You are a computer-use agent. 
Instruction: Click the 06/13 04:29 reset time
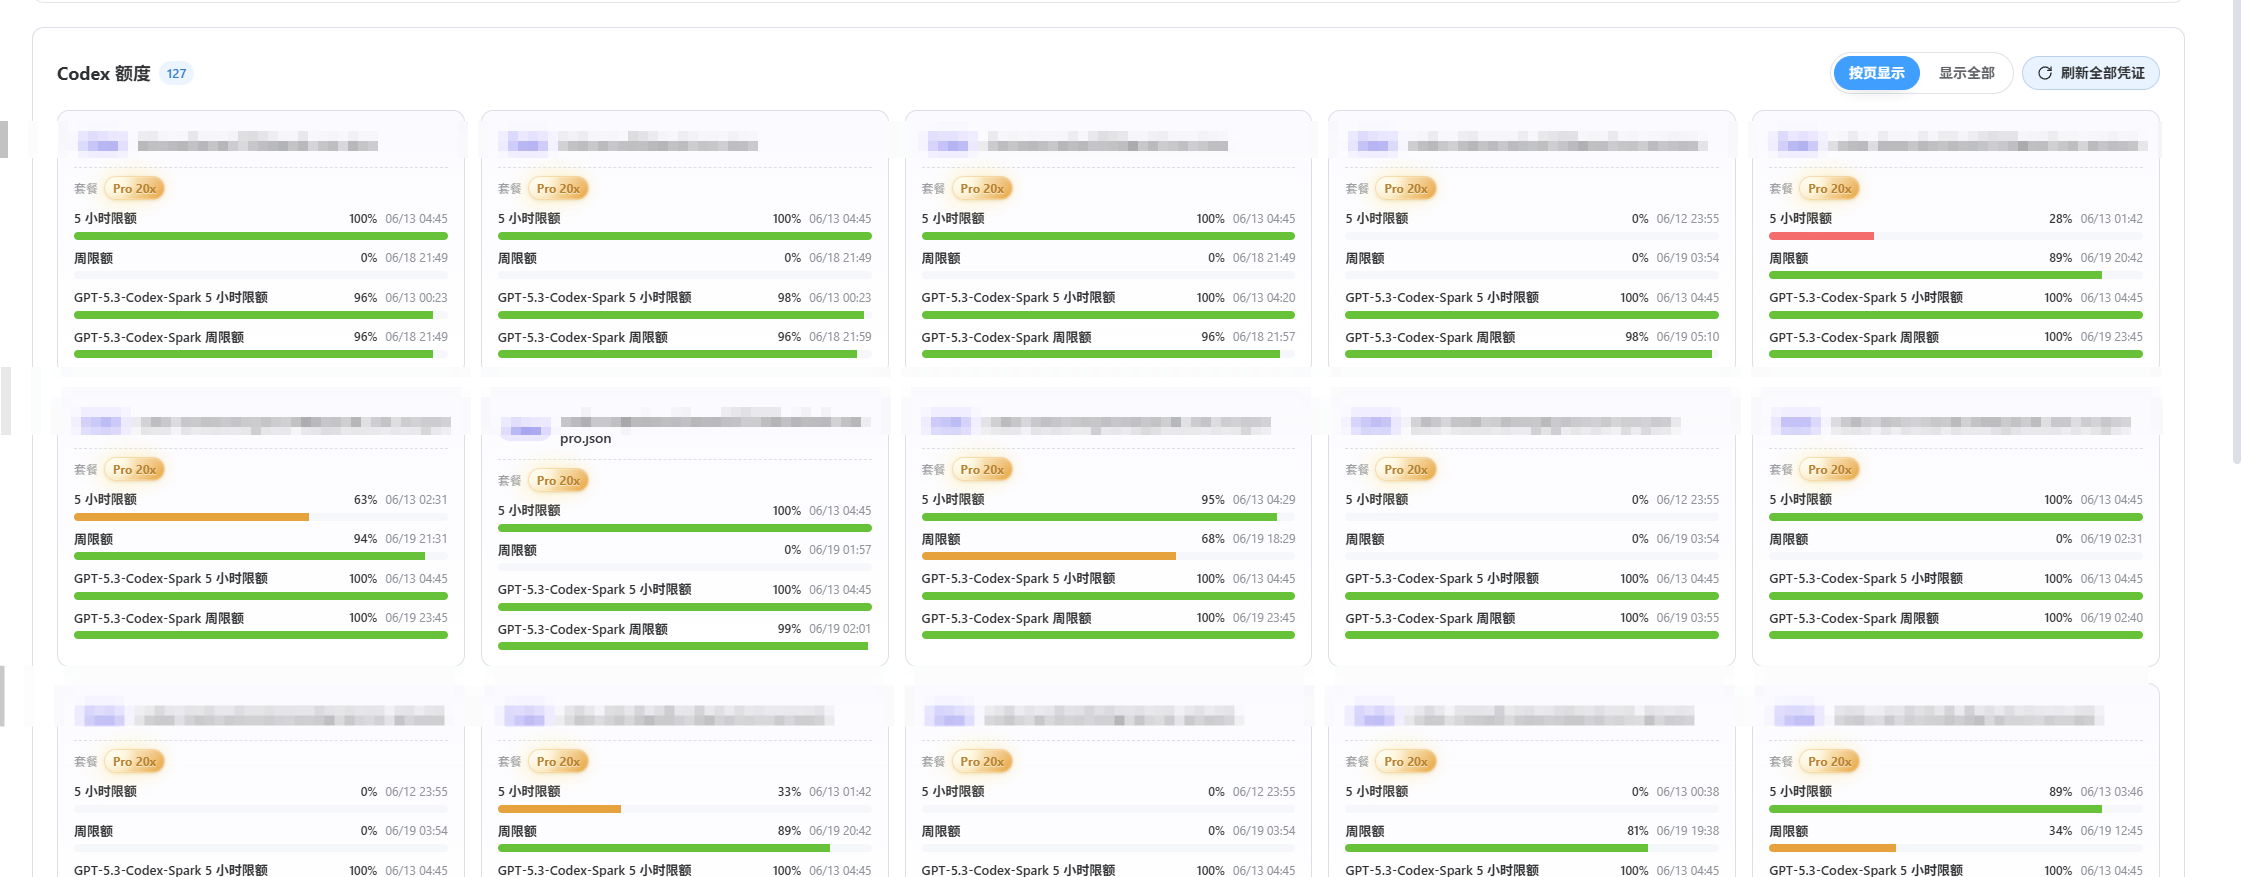point(1264,500)
